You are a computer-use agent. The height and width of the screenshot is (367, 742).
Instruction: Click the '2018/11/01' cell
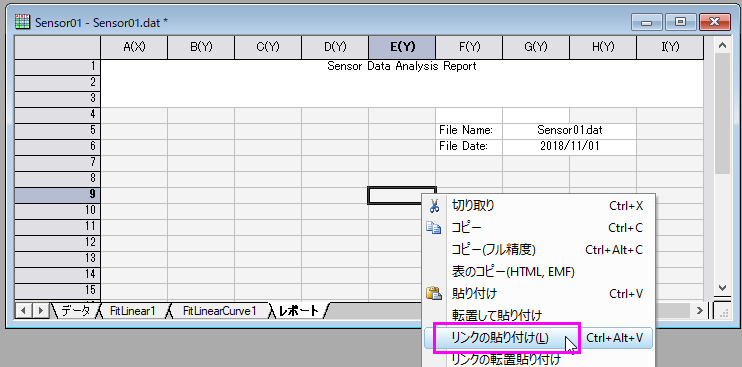(x=569, y=147)
